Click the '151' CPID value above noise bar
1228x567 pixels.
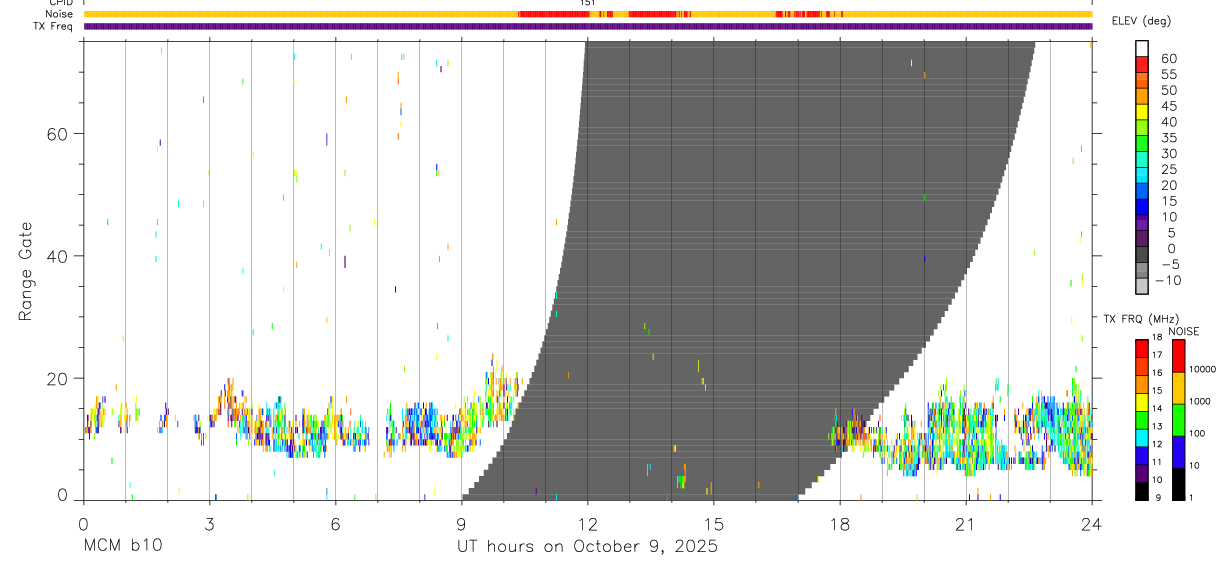pos(588,4)
